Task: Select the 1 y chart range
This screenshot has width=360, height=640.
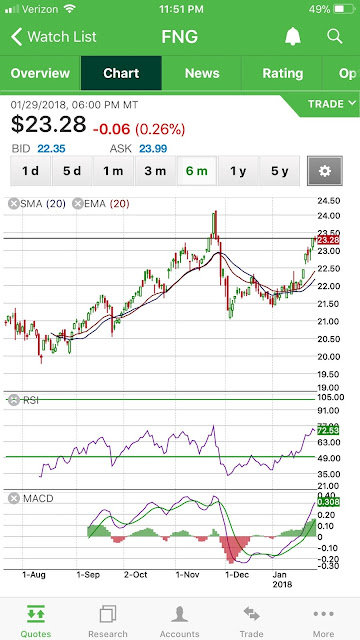Action: tap(238, 171)
